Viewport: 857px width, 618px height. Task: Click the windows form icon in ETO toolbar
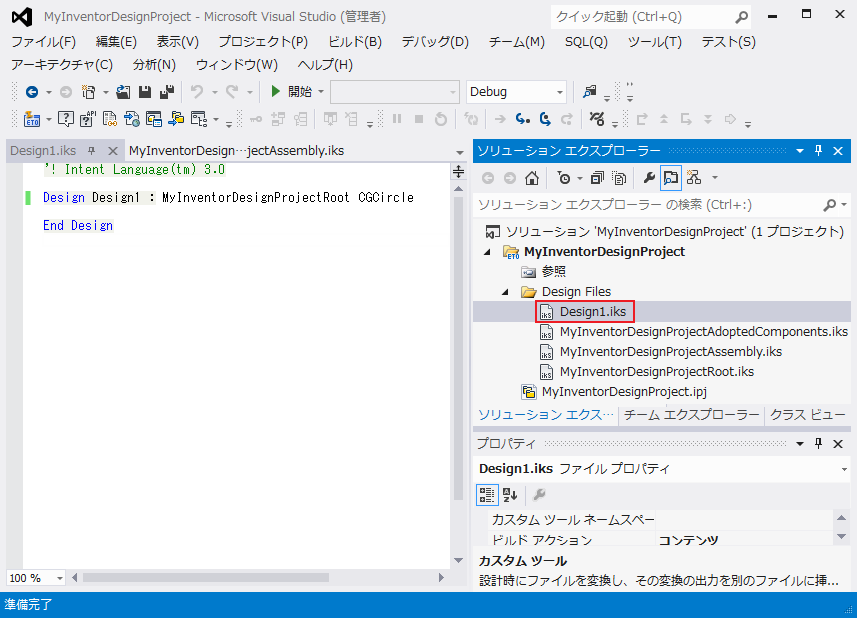pos(154,119)
